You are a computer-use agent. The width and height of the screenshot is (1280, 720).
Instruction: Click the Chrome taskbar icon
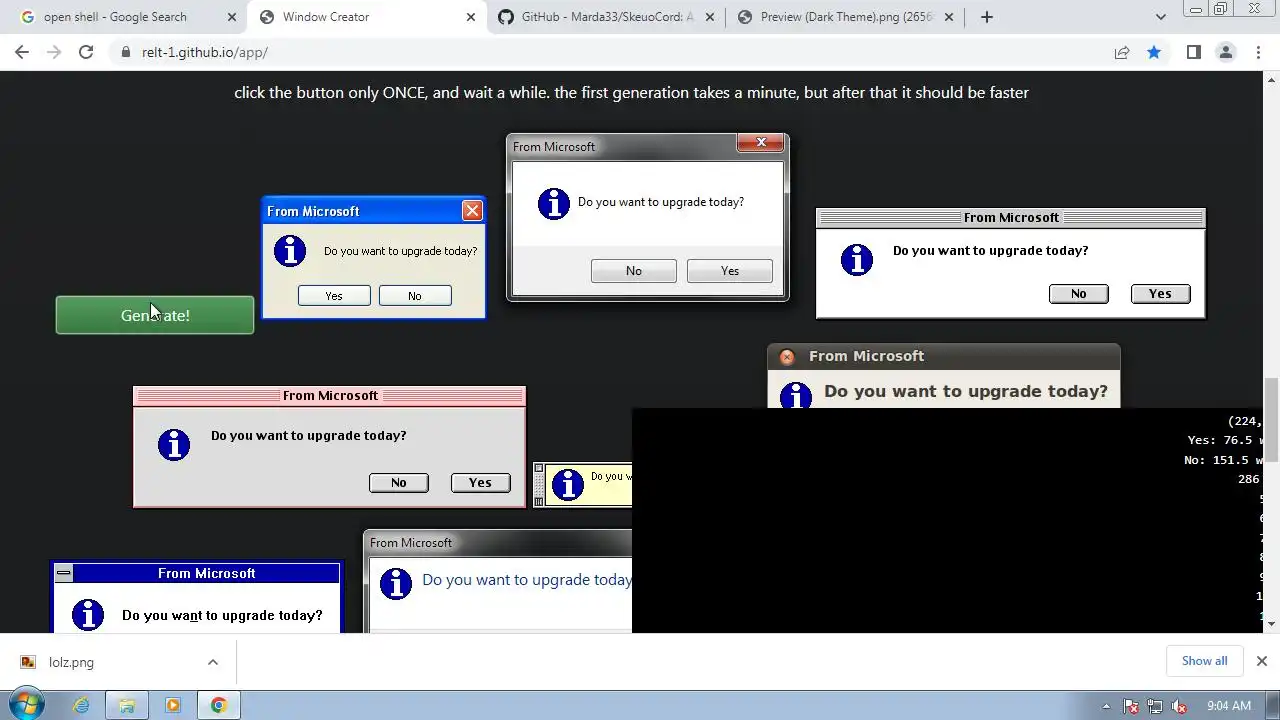[219, 705]
